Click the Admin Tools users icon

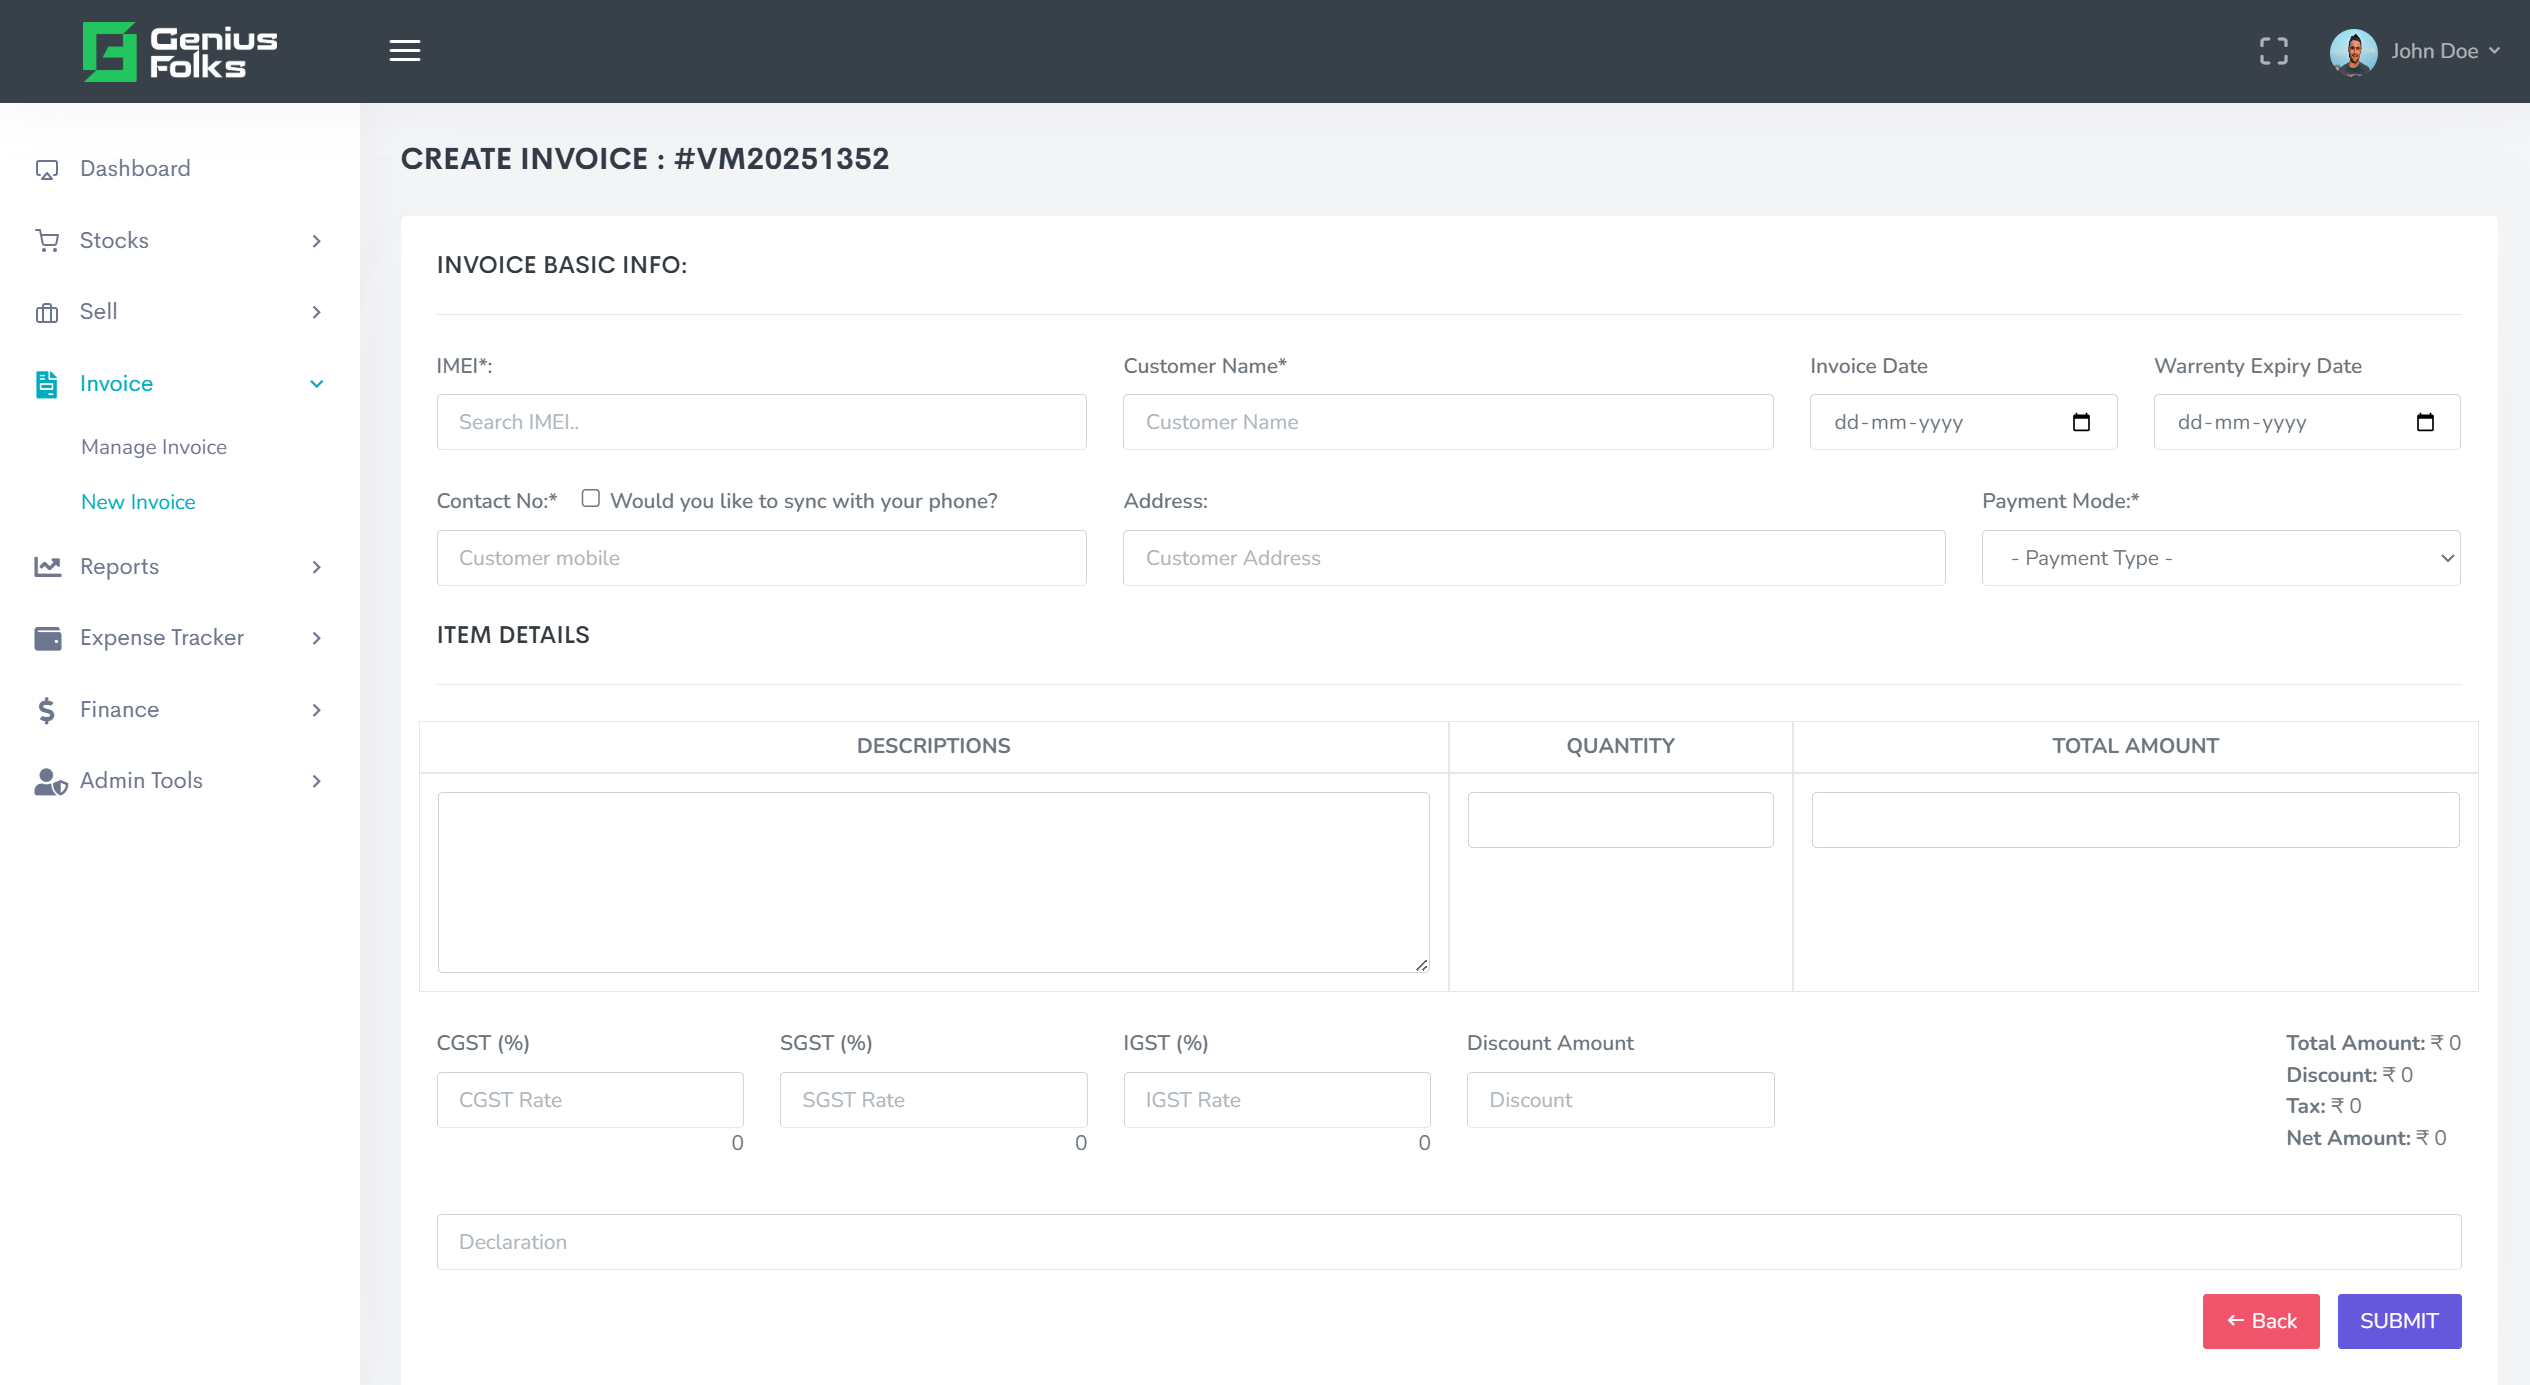tap(47, 781)
